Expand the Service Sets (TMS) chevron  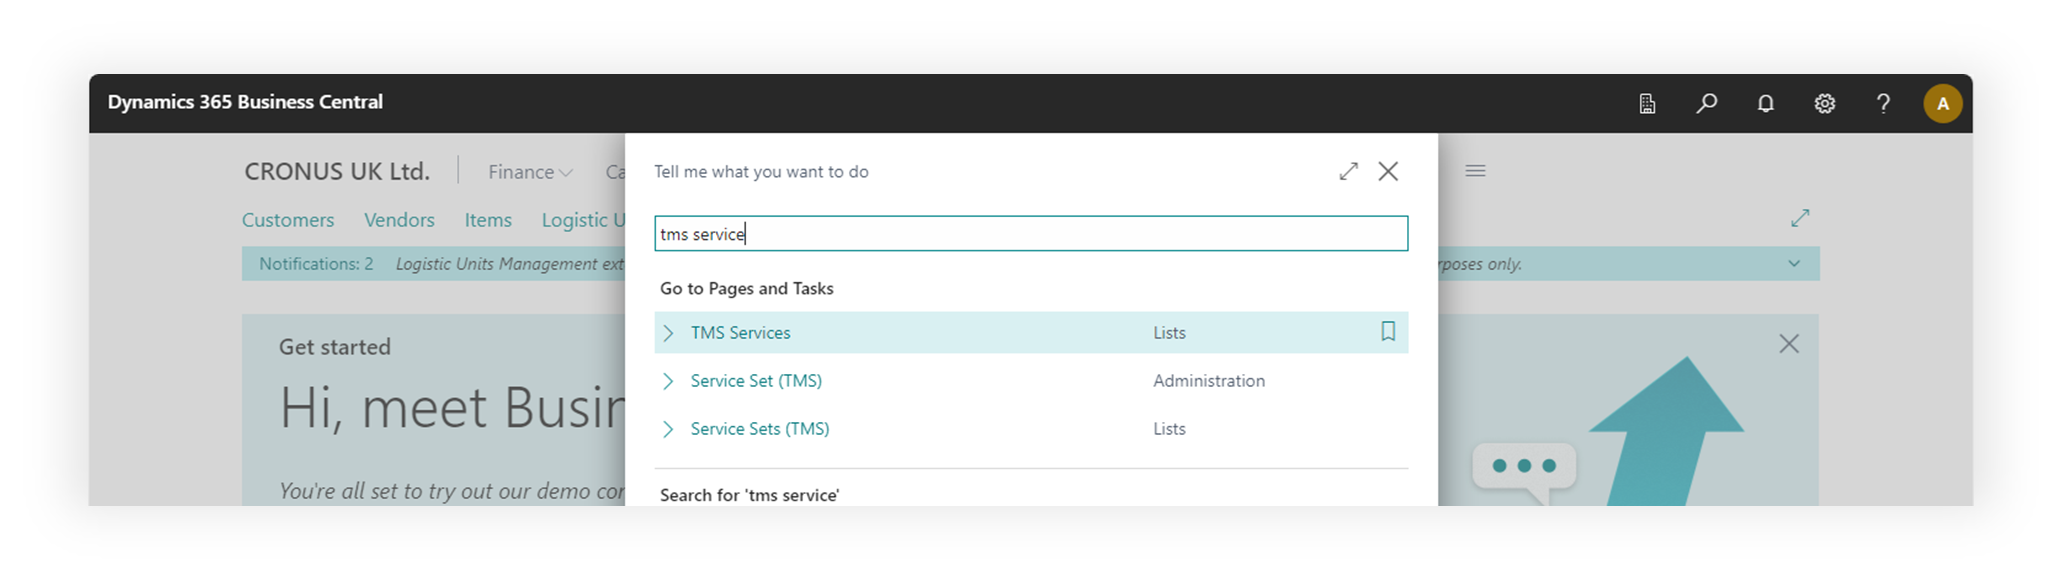click(x=669, y=429)
